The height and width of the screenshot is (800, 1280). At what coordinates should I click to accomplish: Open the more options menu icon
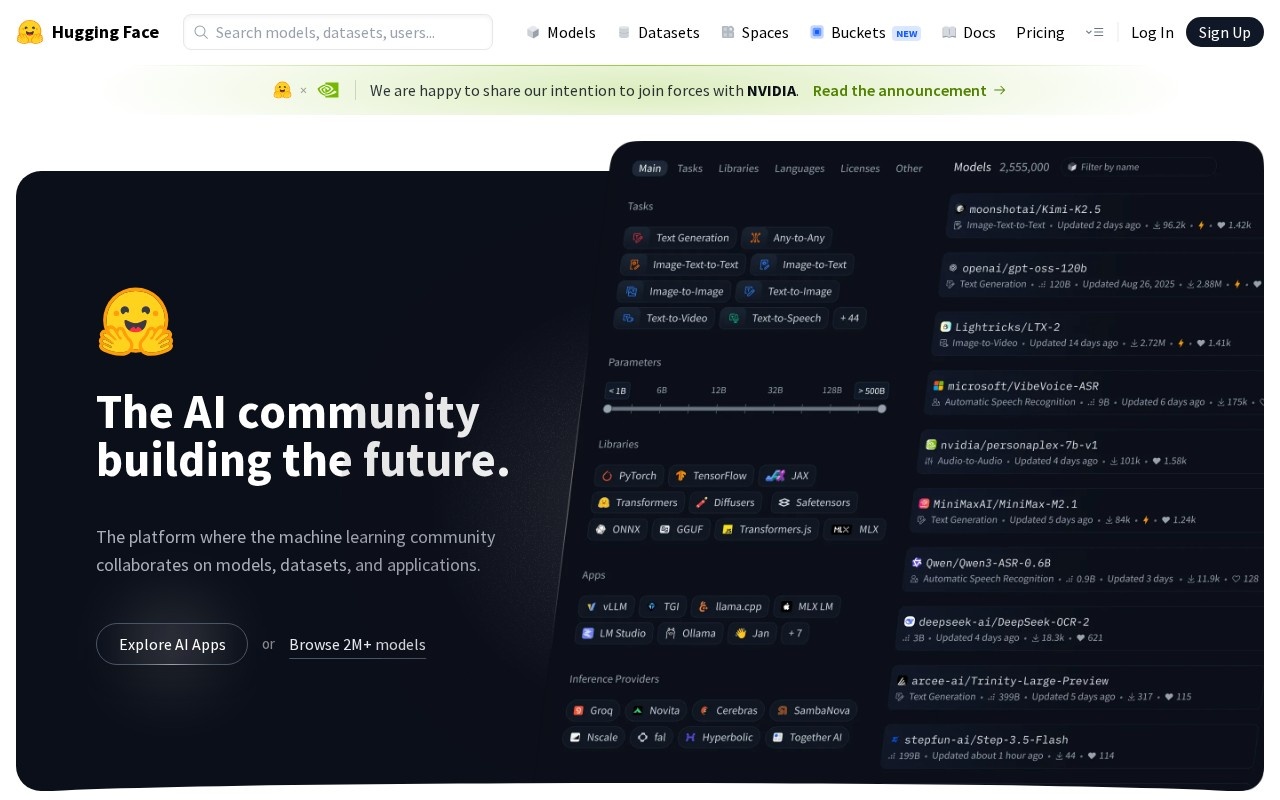pos(1094,32)
